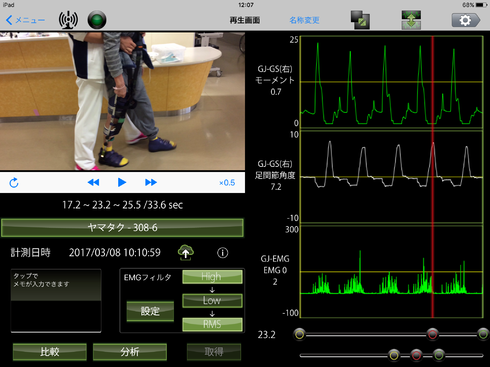Open EMG filter 設定
This screenshot has height=367, width=490.
(x=150, y=311)
